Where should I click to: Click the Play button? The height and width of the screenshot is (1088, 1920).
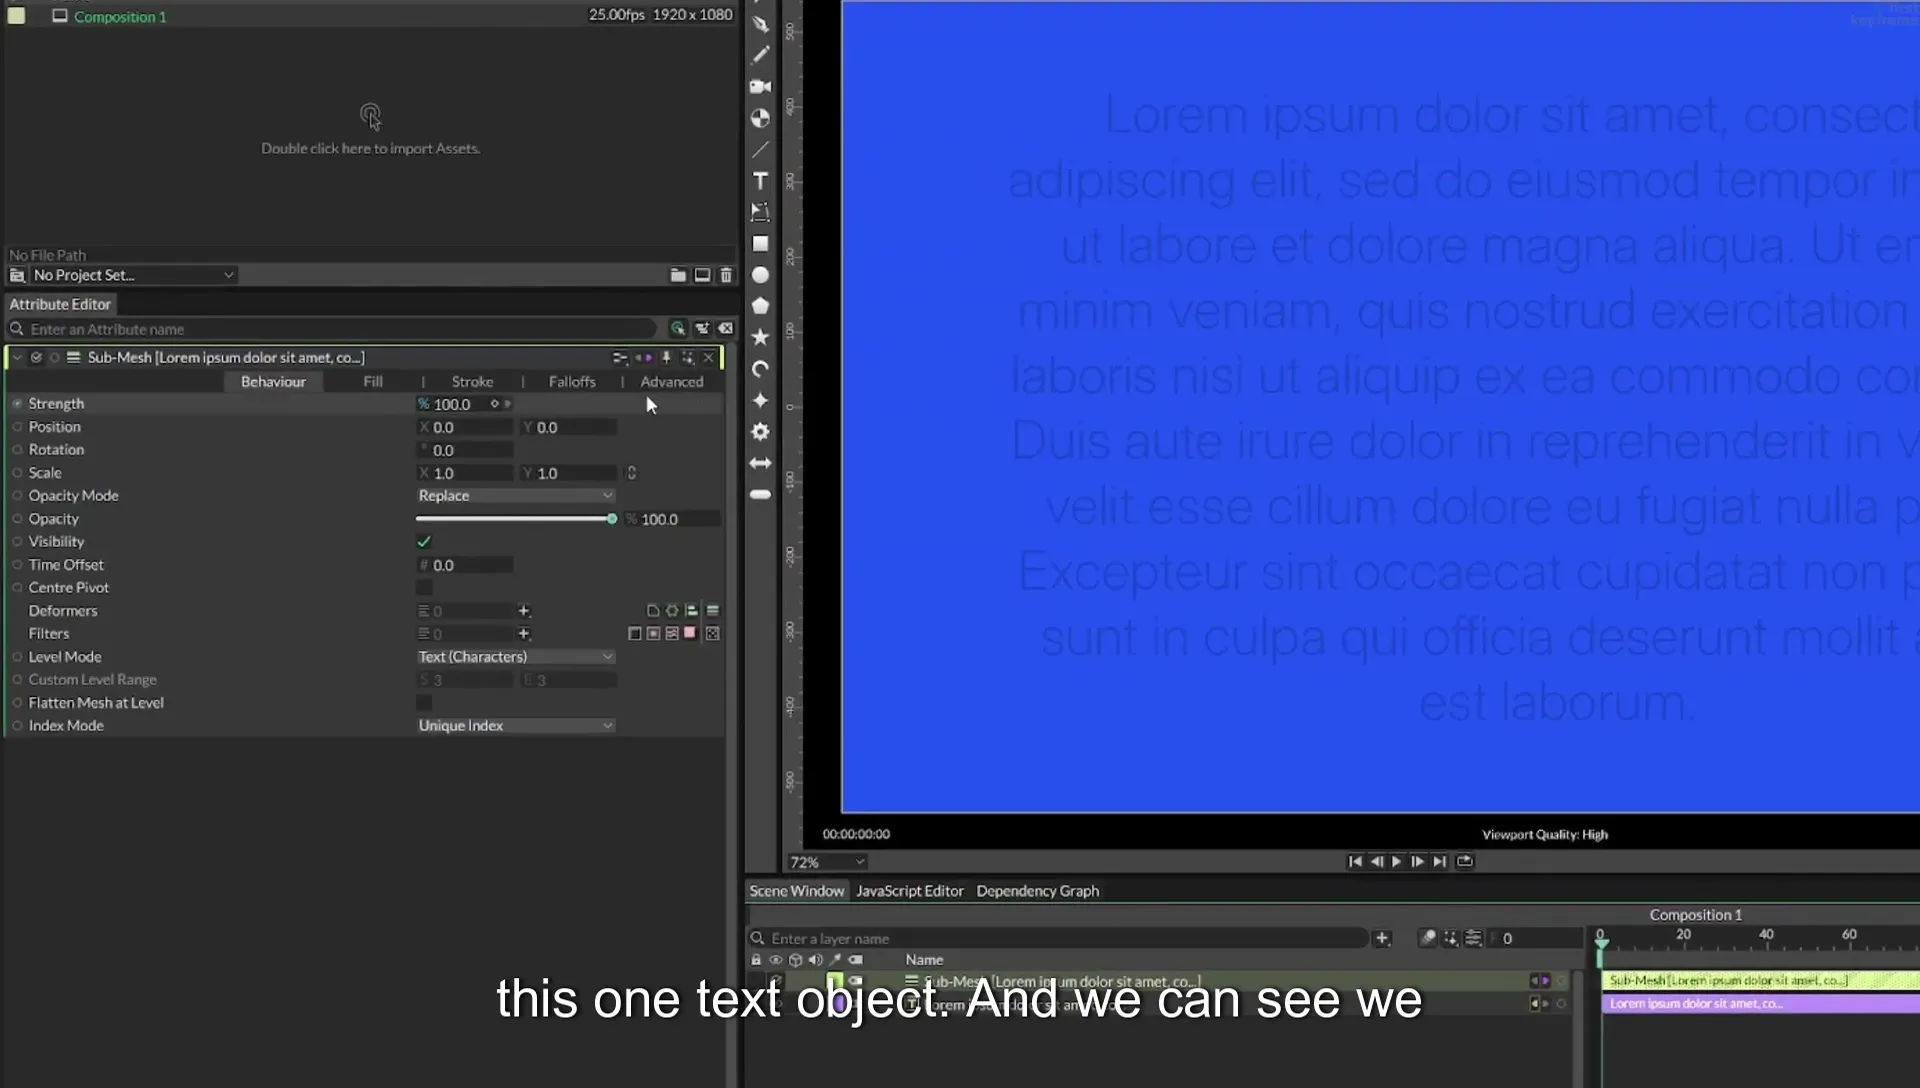click(1397, 861)
